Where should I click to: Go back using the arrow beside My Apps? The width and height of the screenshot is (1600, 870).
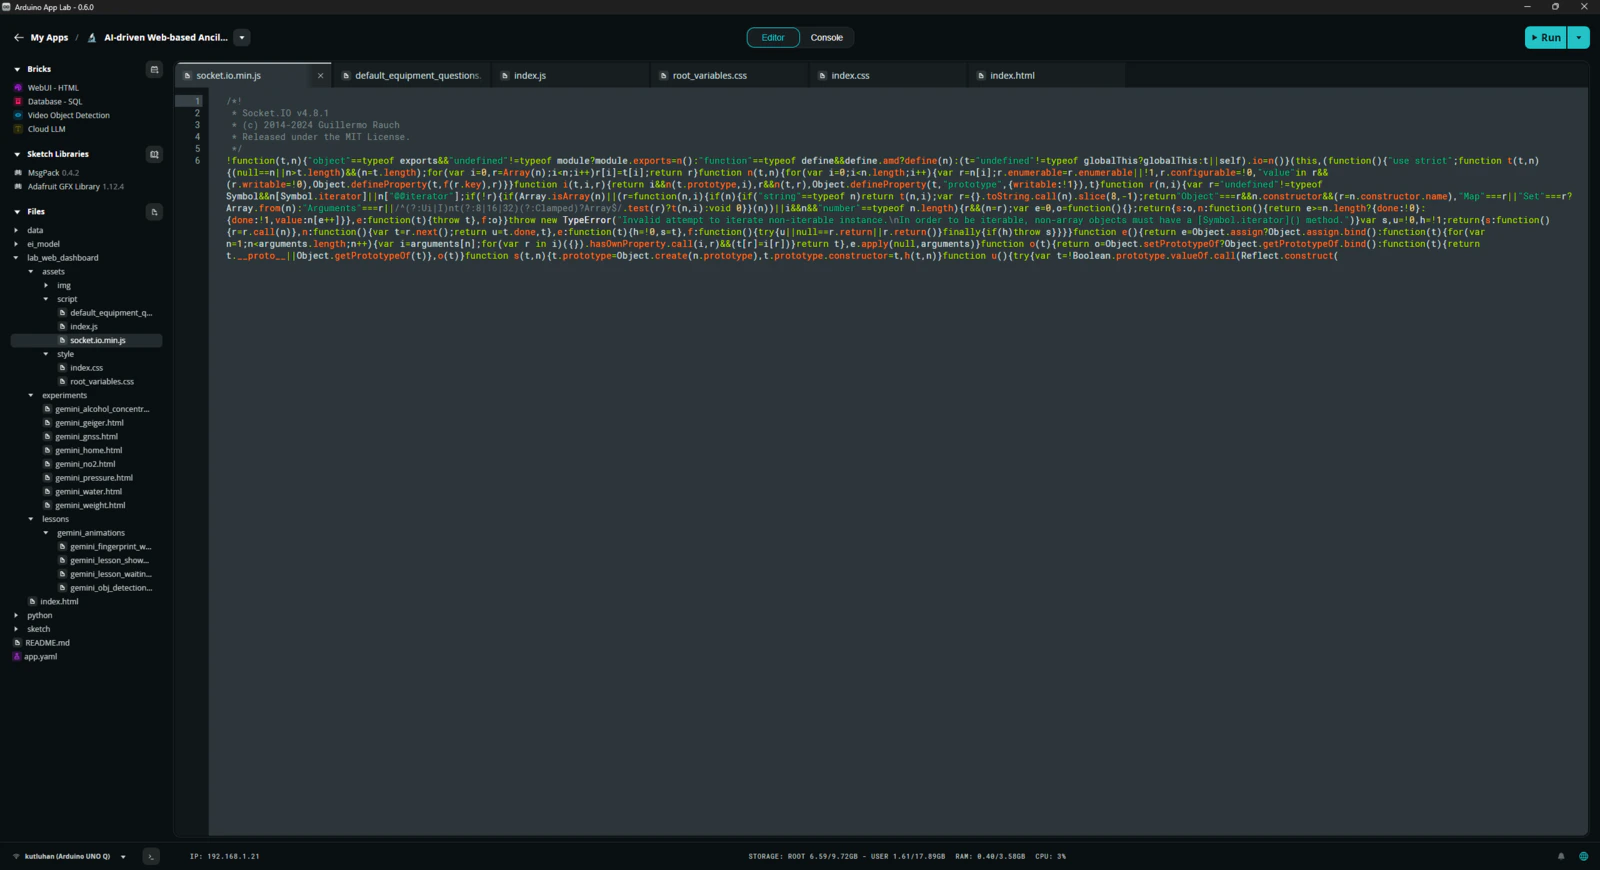pos(18,38)
